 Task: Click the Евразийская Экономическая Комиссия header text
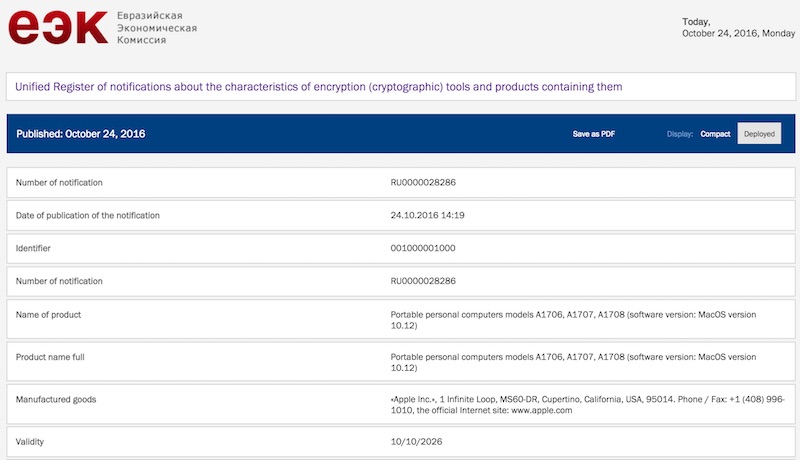click(x=157, y=28)
